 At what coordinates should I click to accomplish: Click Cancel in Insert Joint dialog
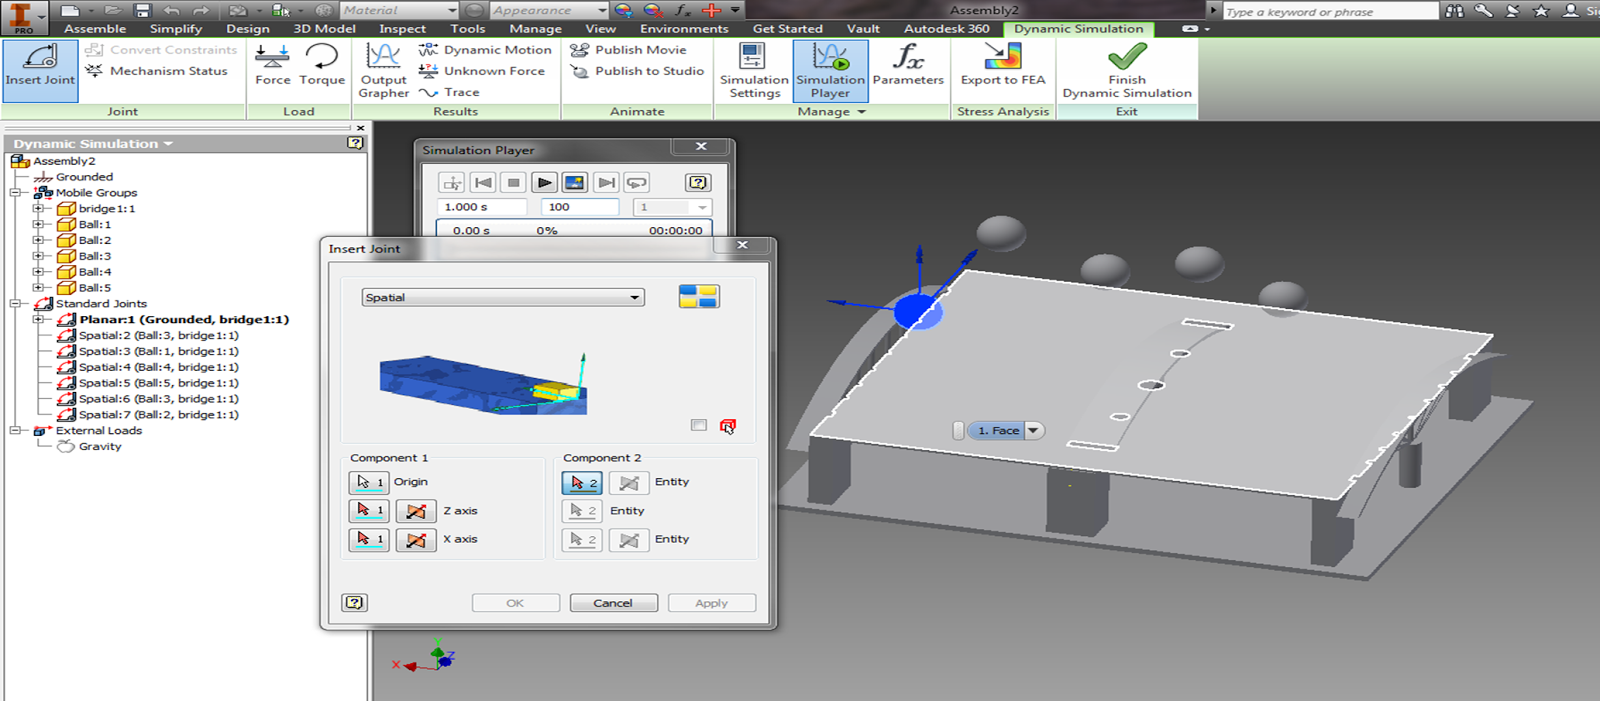coord(613,603)
